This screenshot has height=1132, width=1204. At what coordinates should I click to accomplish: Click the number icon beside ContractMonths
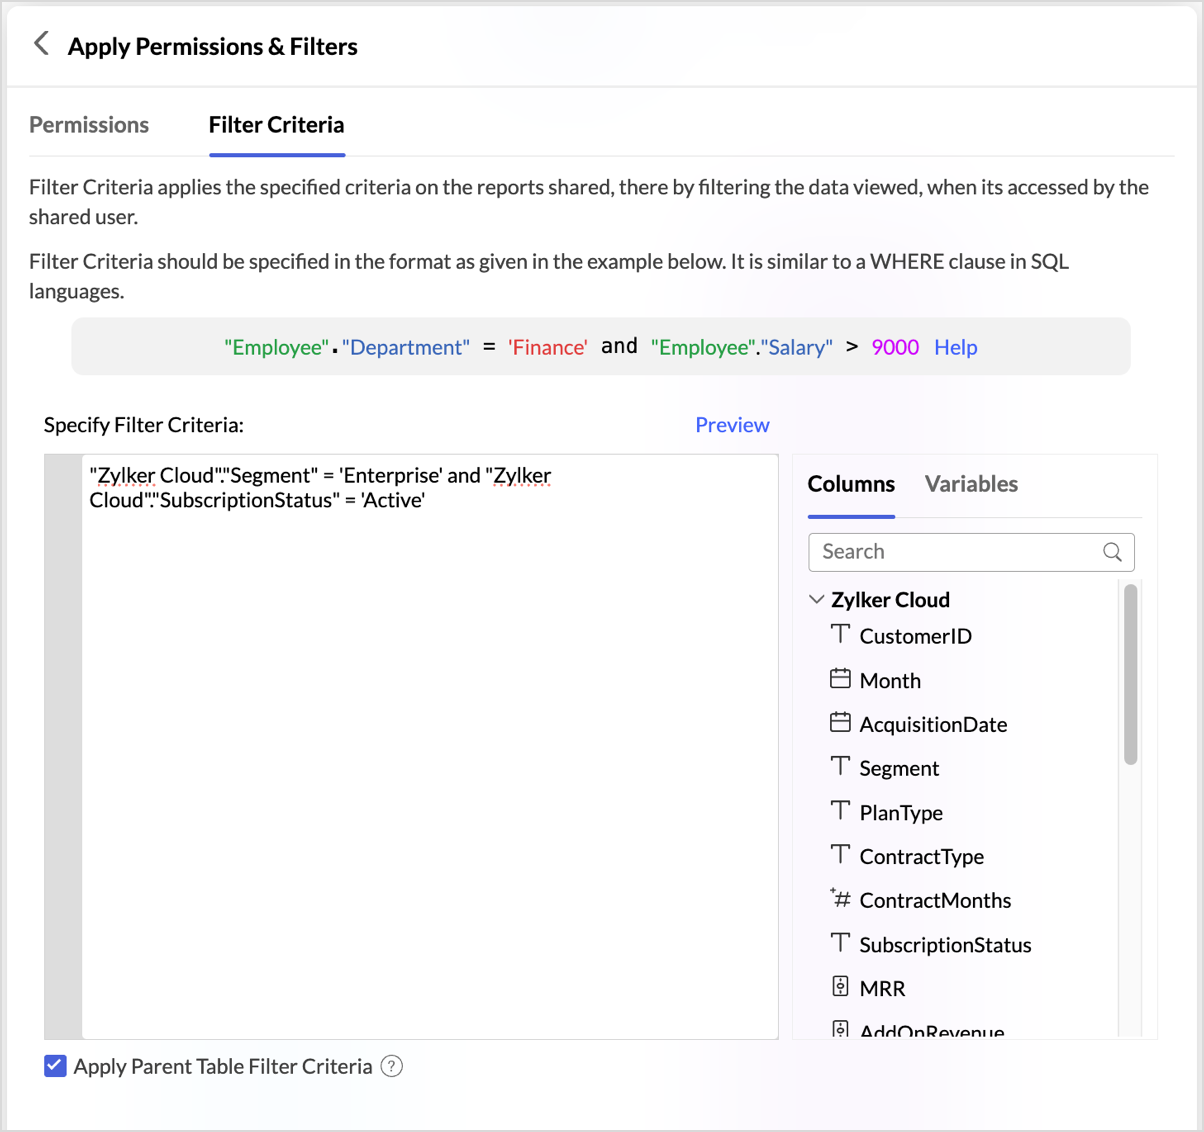point(840,898)
